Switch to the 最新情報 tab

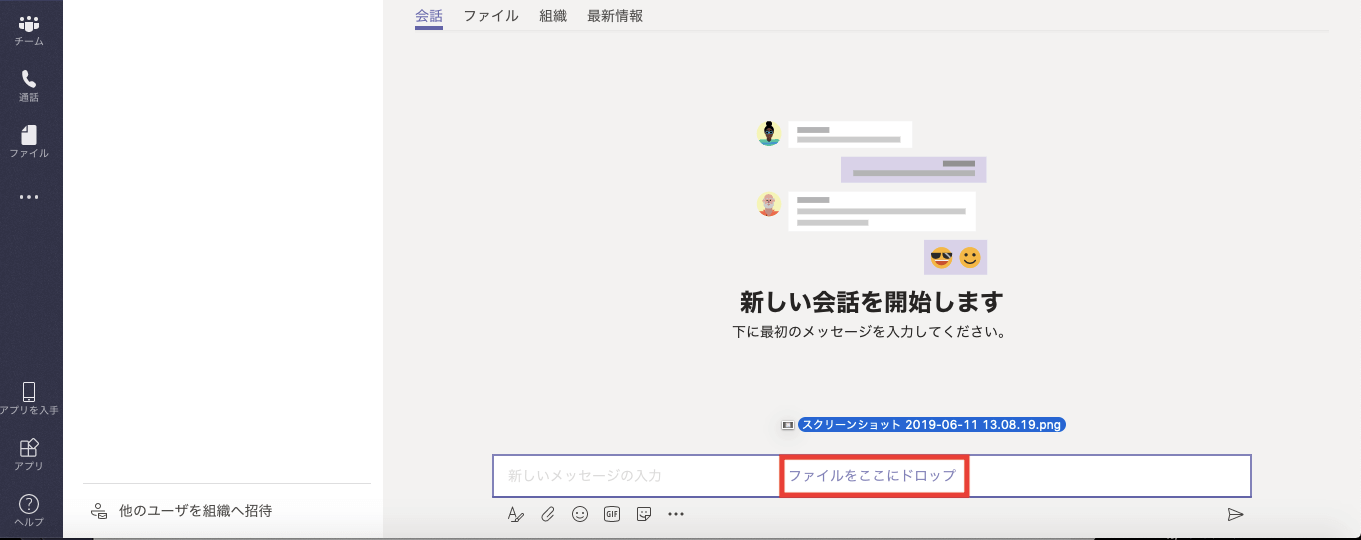click(x=615, y=16)
